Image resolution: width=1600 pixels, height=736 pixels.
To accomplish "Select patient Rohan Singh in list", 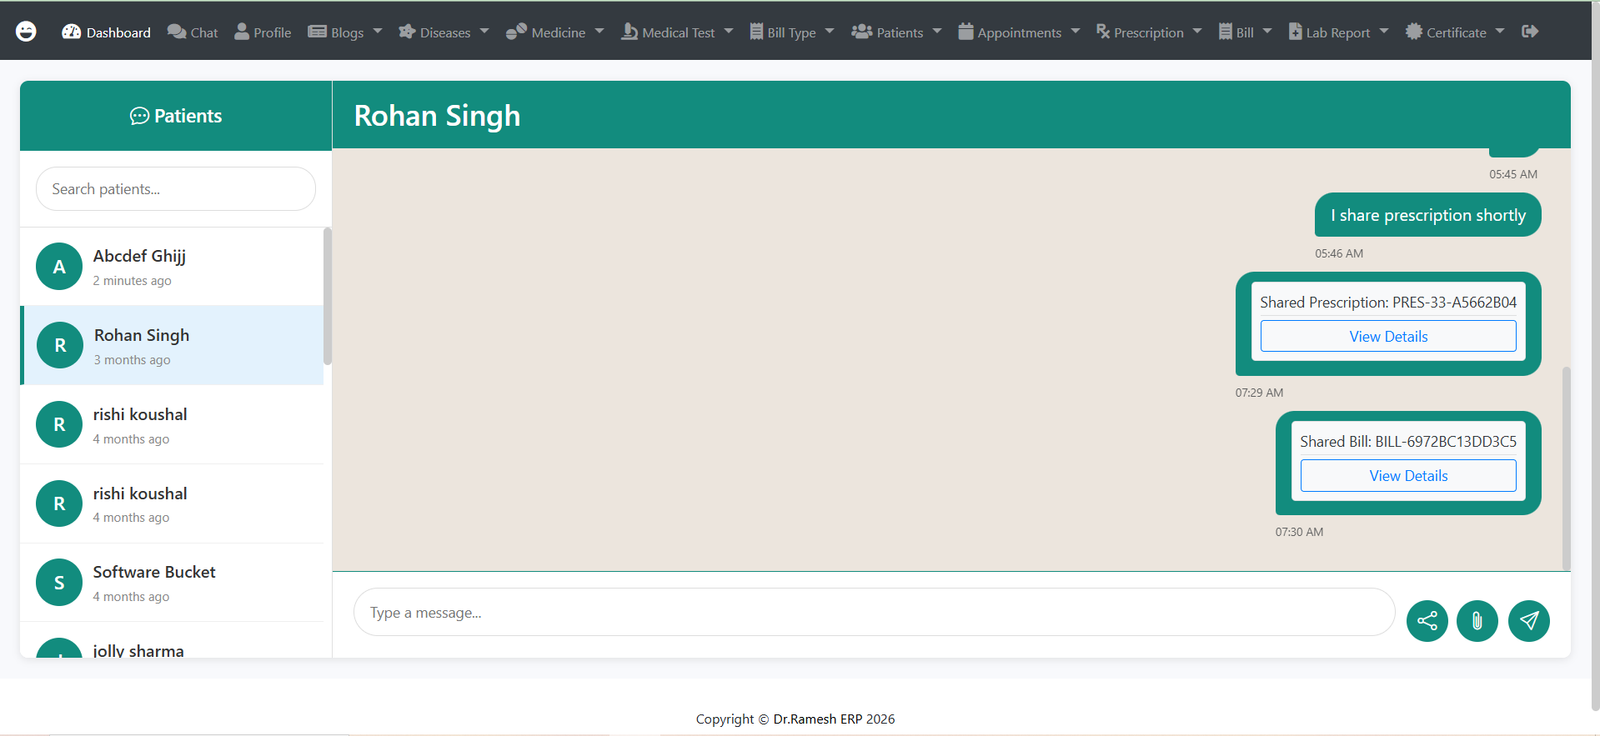I will click(172, 345).
